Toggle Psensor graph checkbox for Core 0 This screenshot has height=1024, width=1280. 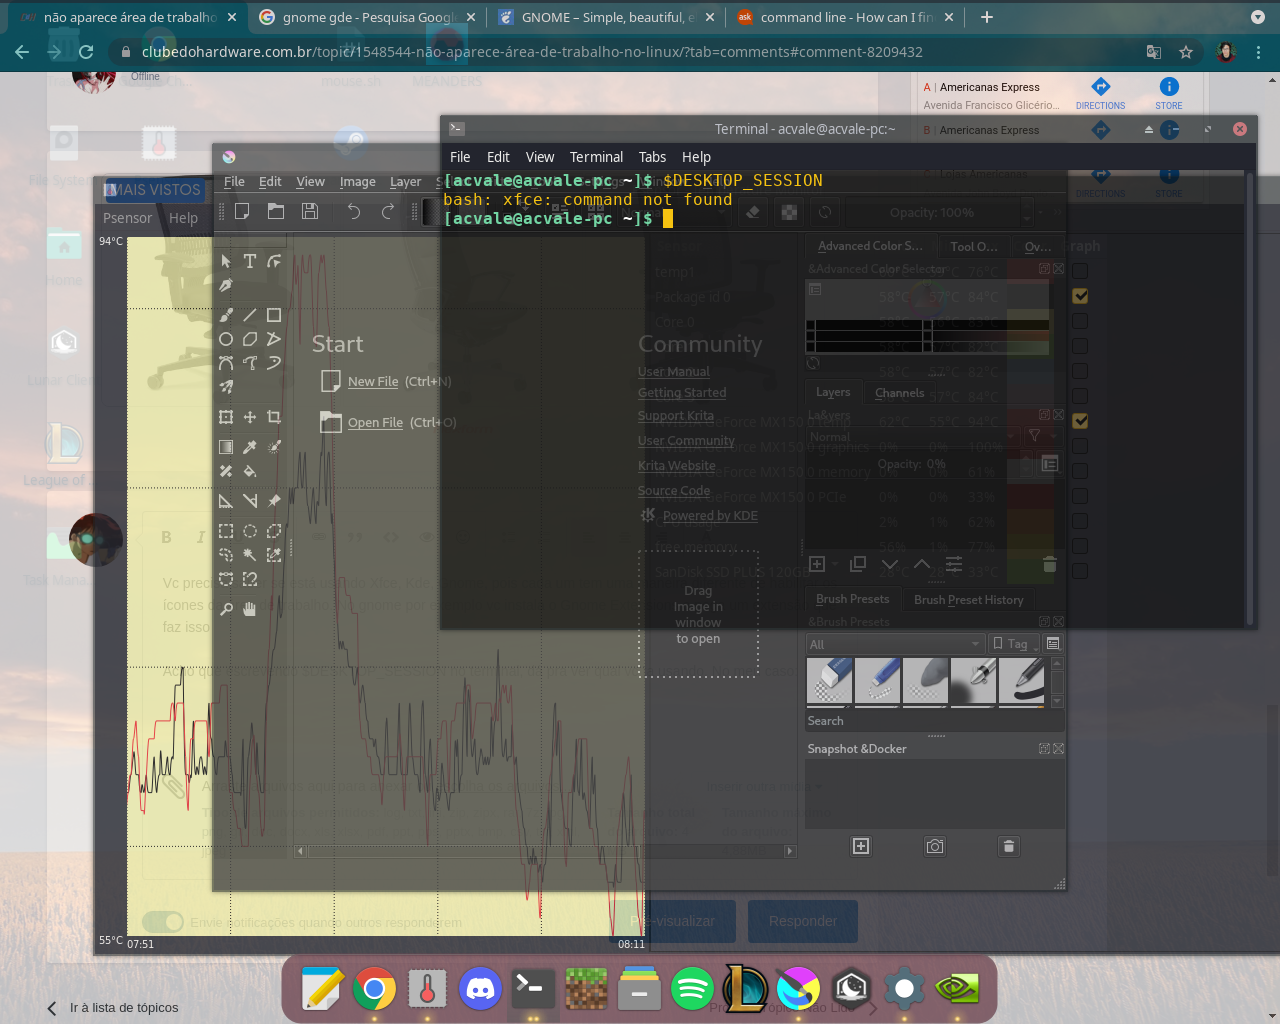tap(1080, 321)
